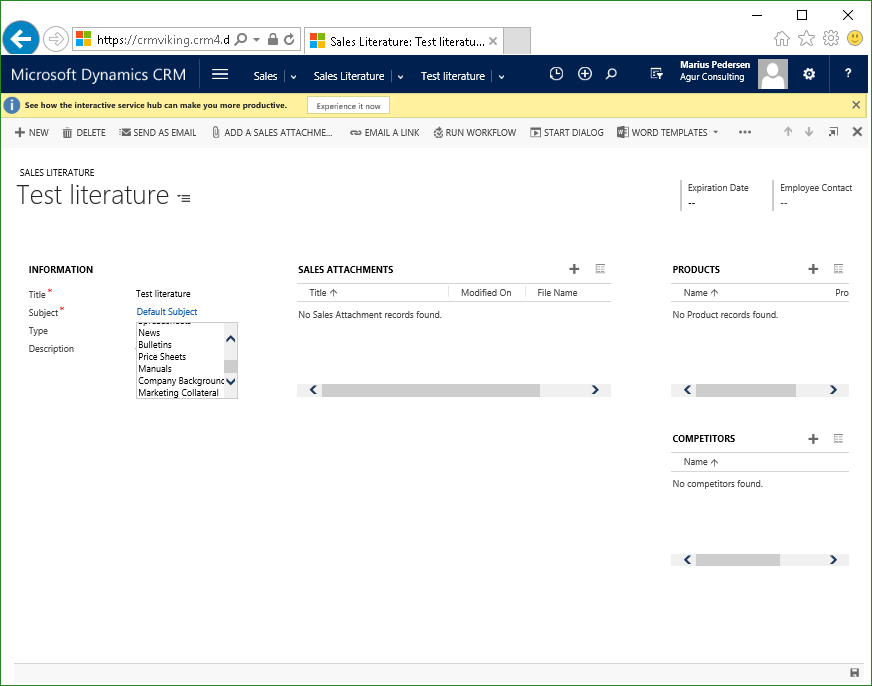Go to next record down arrow
872x686 pixels.
(x=809, y=132)
